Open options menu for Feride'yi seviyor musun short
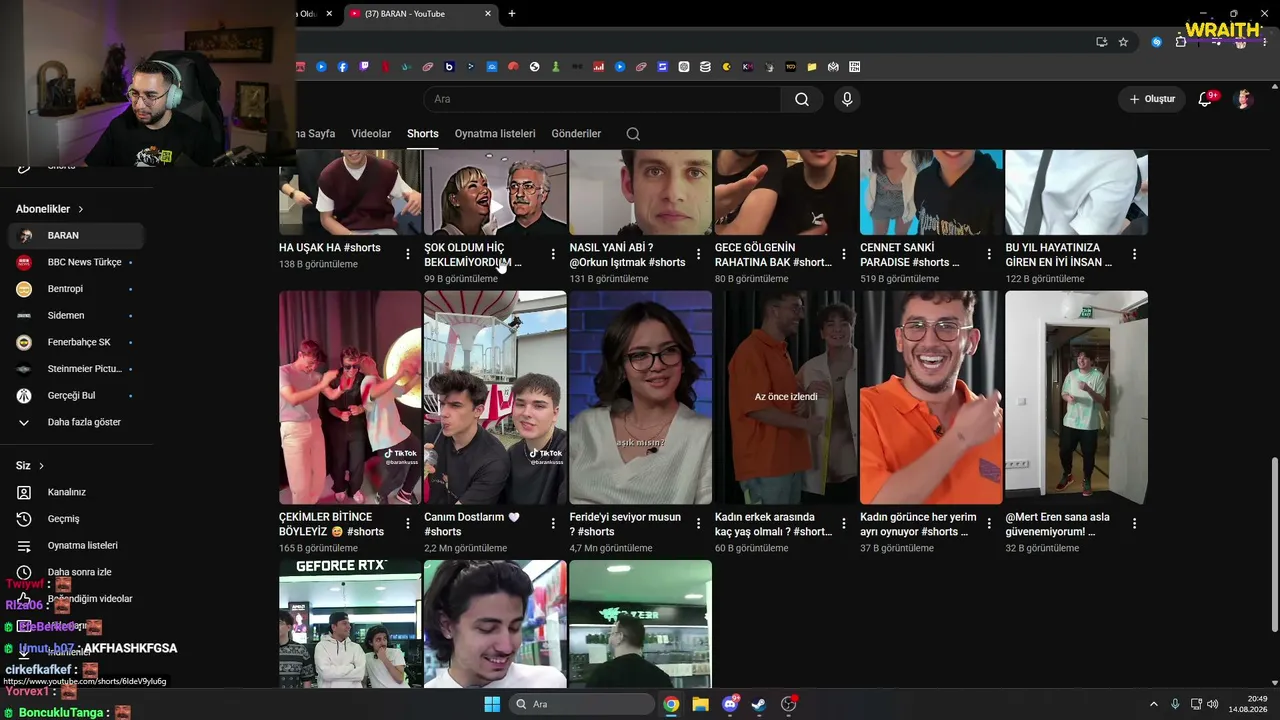The image size is (1280, 720). 698,523
